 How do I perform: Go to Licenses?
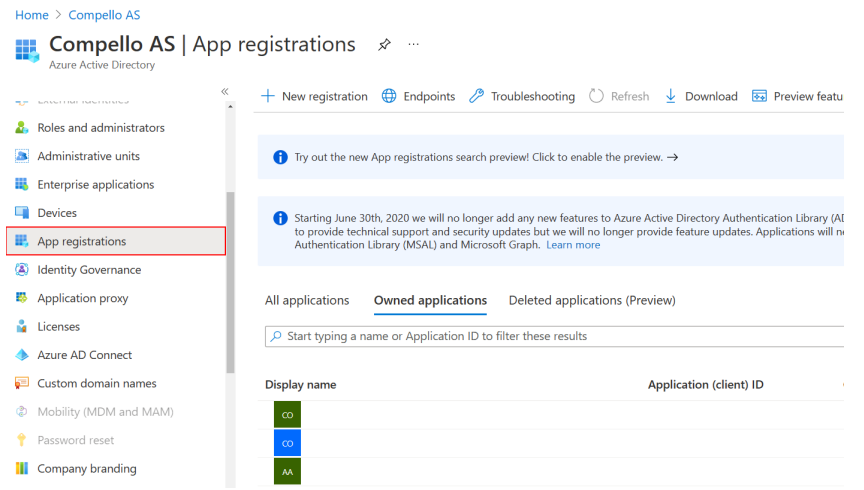point(58,326)
